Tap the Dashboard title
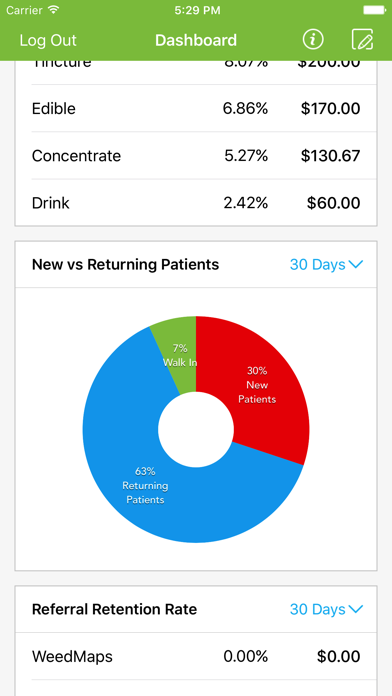 pos(196,40)
